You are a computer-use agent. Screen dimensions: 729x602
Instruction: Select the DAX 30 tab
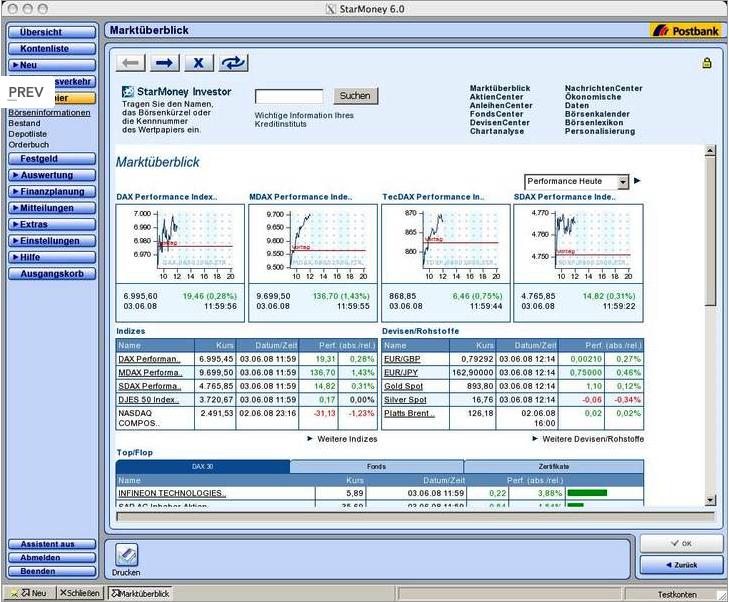(x=203, y=466)
